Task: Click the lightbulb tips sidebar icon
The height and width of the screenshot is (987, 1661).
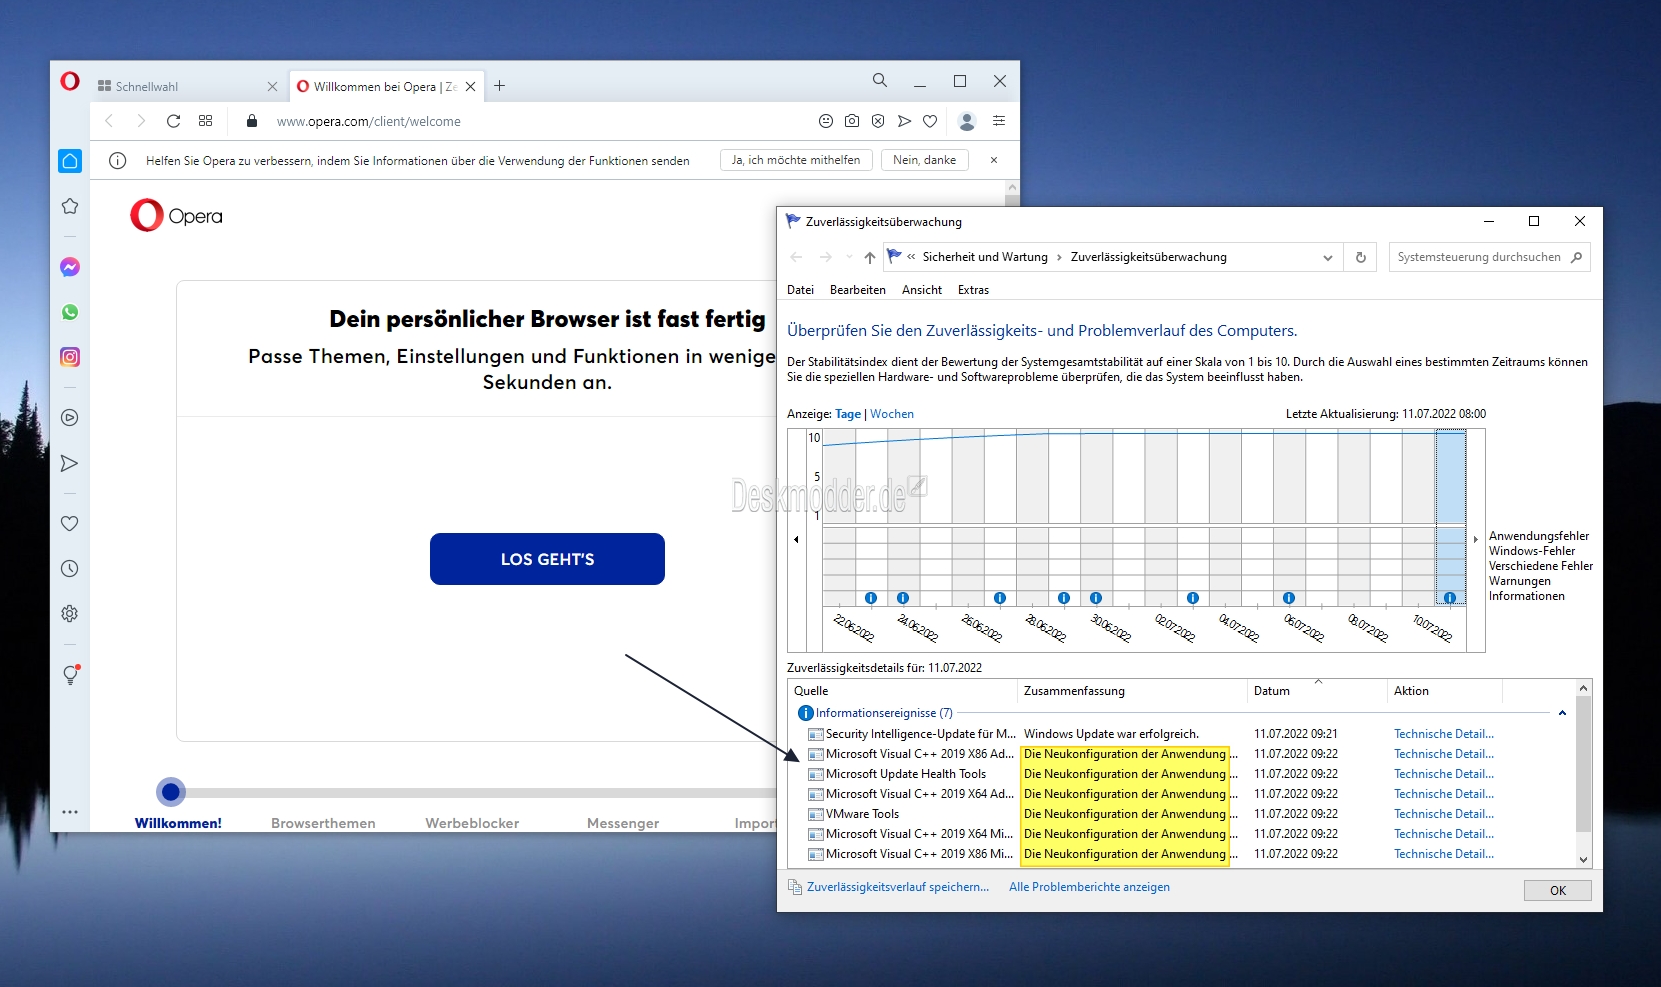Action: click(x=70, y=675)
